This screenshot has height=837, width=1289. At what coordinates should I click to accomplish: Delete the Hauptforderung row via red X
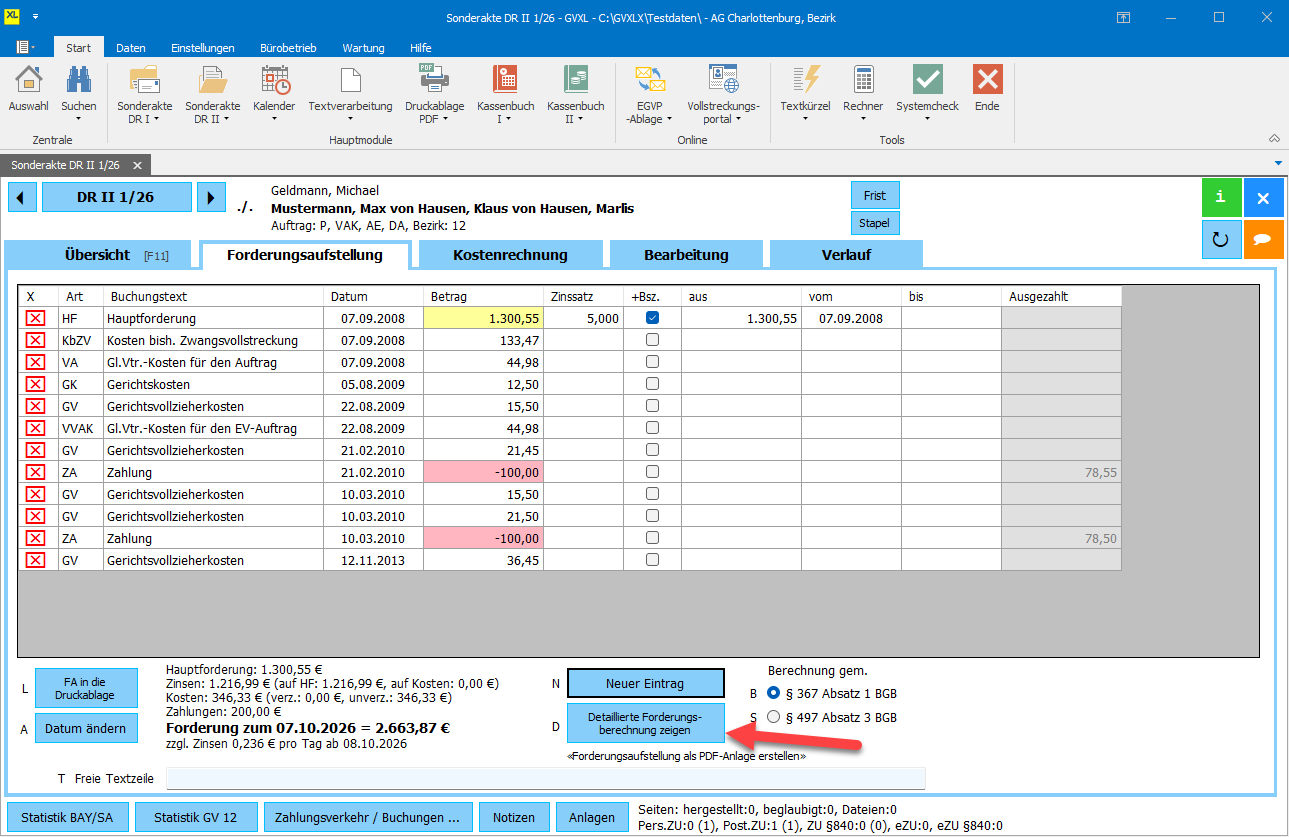click(x=35, y=318)
